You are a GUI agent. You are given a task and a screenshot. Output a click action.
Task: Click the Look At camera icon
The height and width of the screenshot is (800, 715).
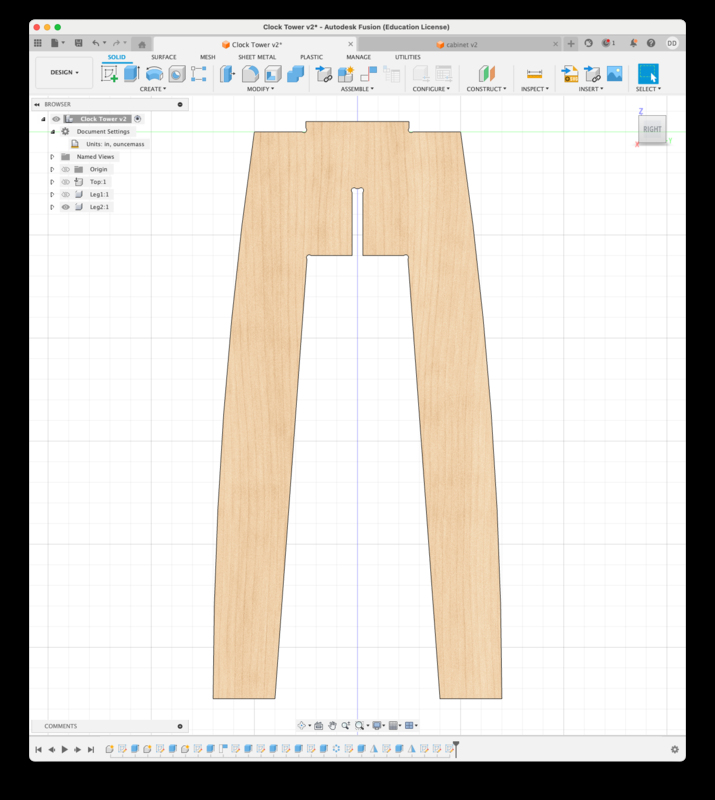point(318,726)
